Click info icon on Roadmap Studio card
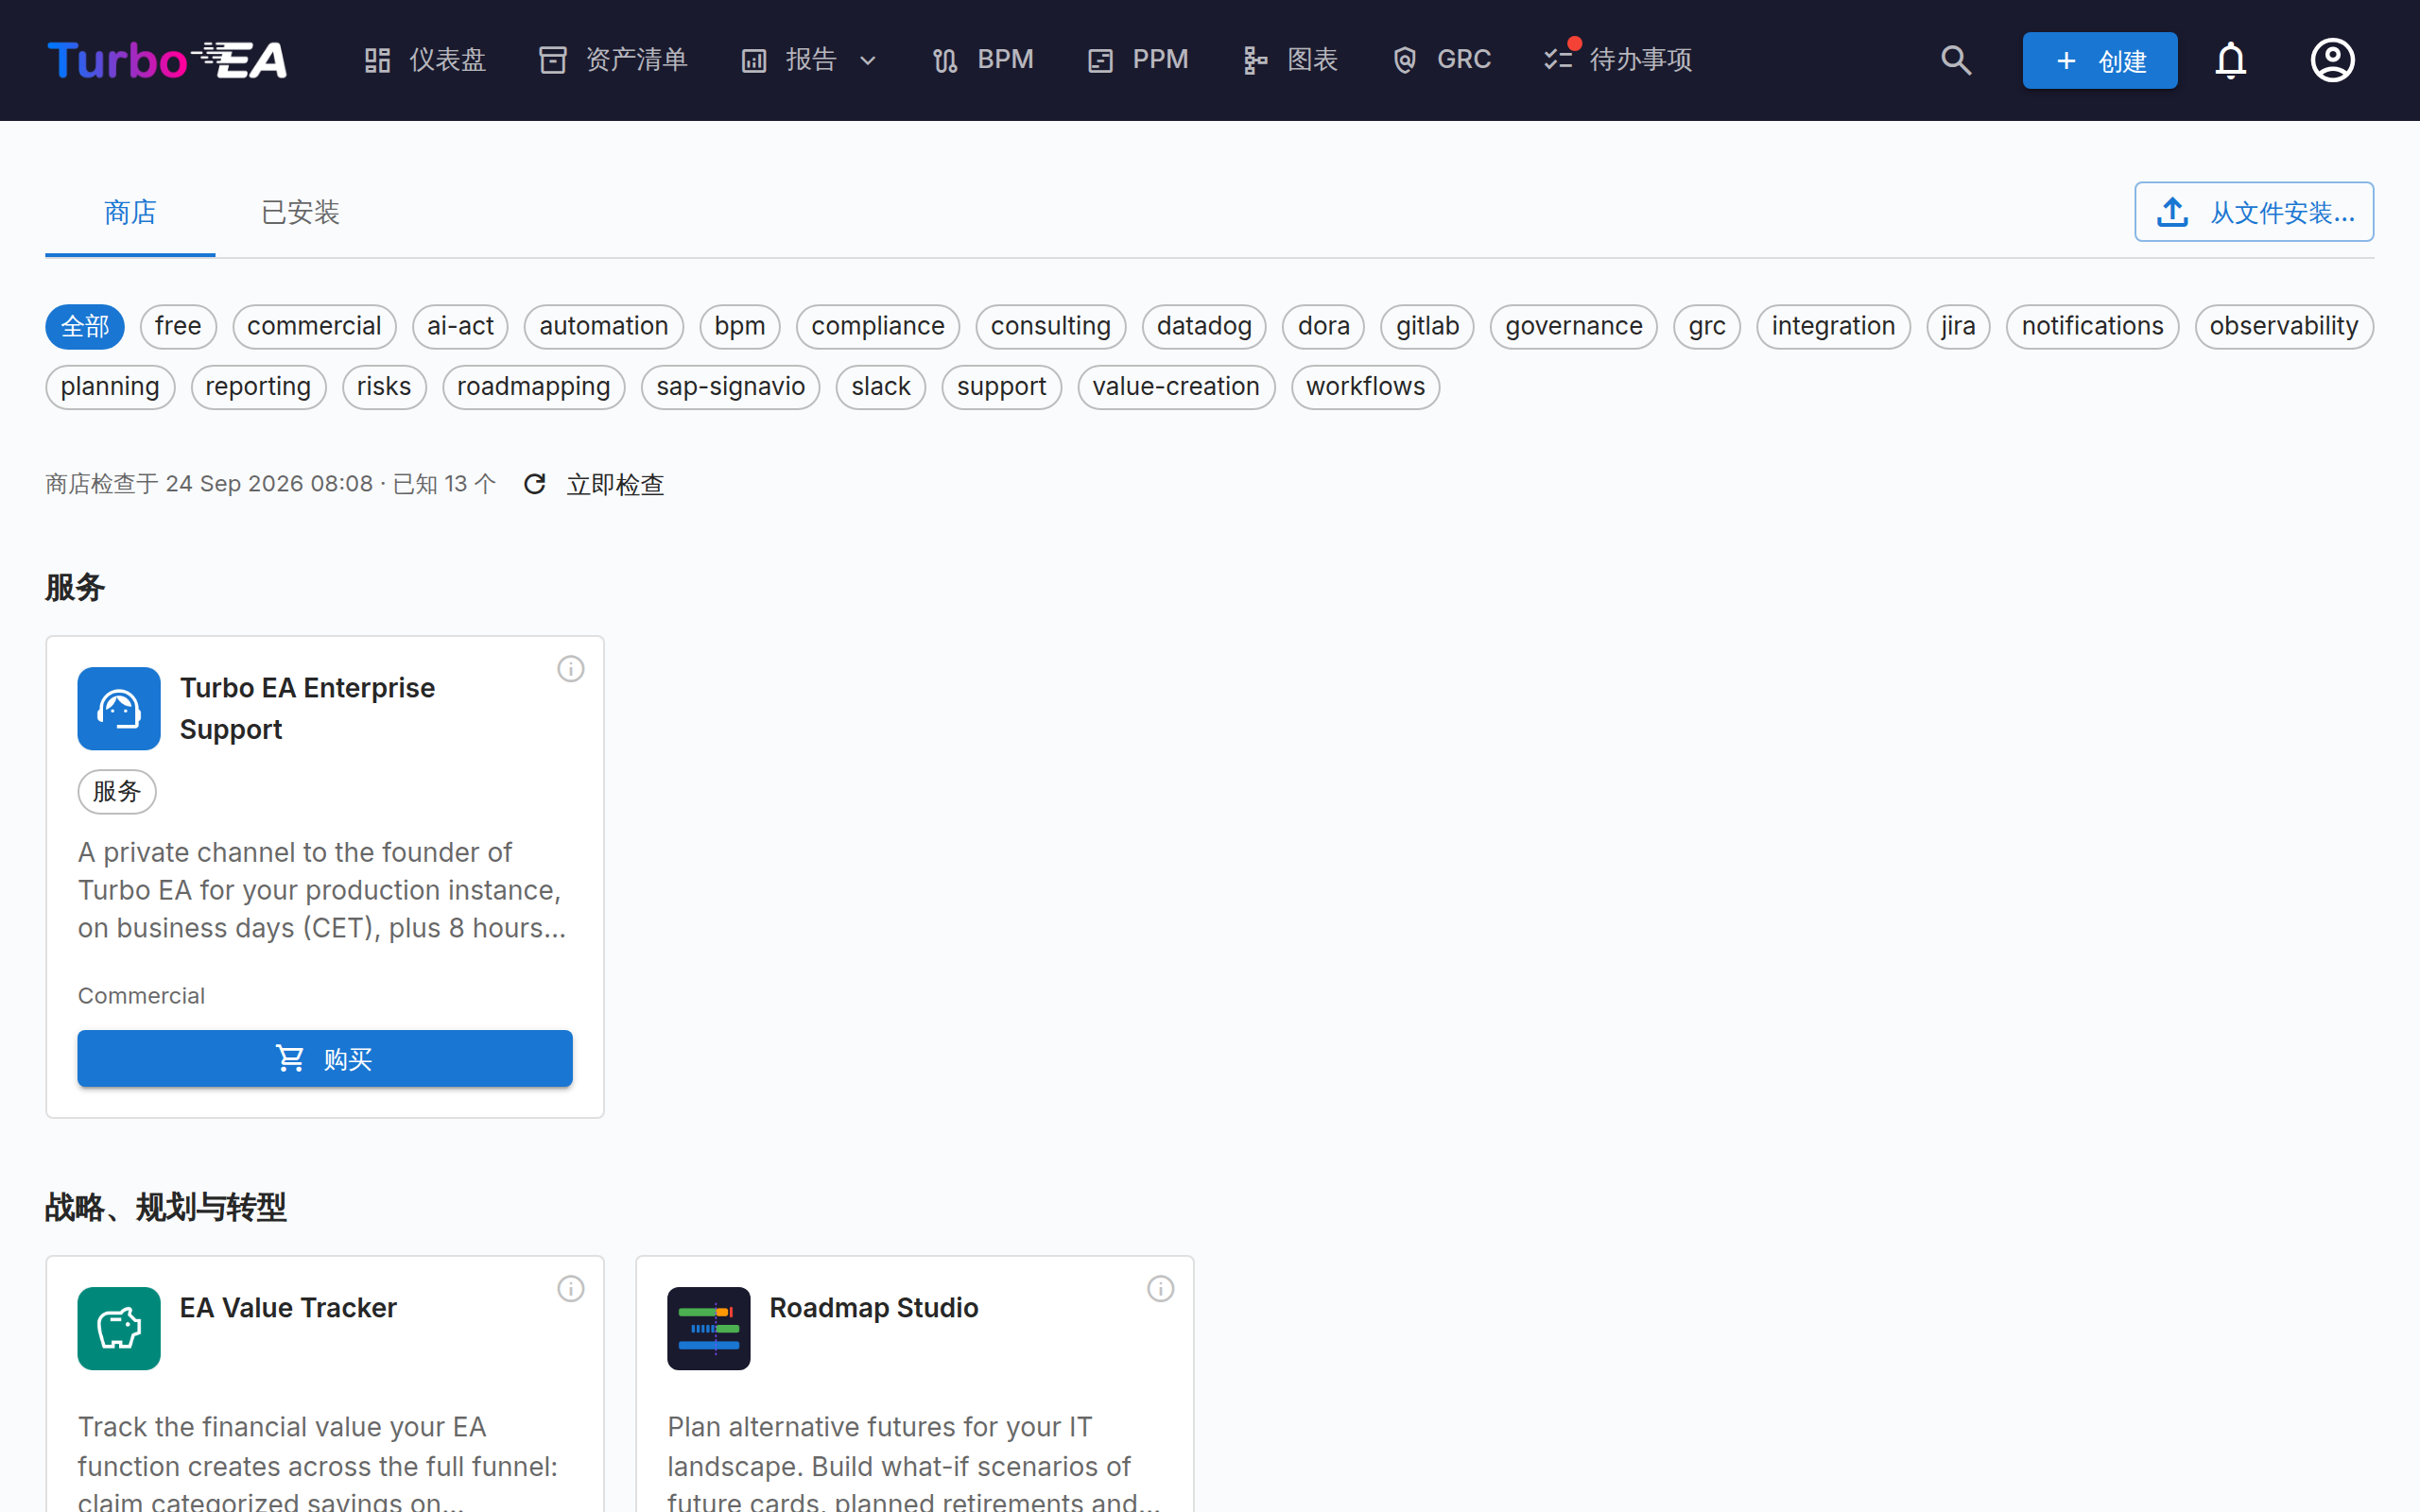The width and height of the screenshot is (2420, 1512). 1161,1289
